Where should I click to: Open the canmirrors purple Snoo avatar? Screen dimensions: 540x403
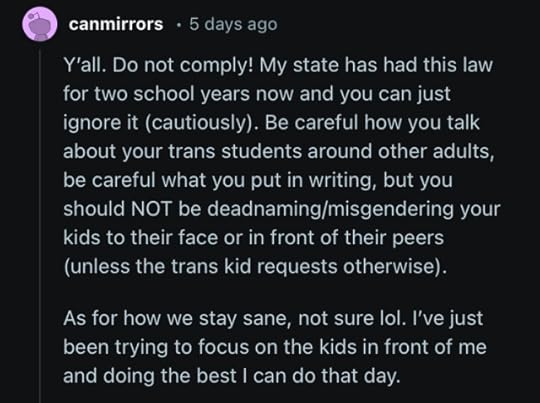40,24
